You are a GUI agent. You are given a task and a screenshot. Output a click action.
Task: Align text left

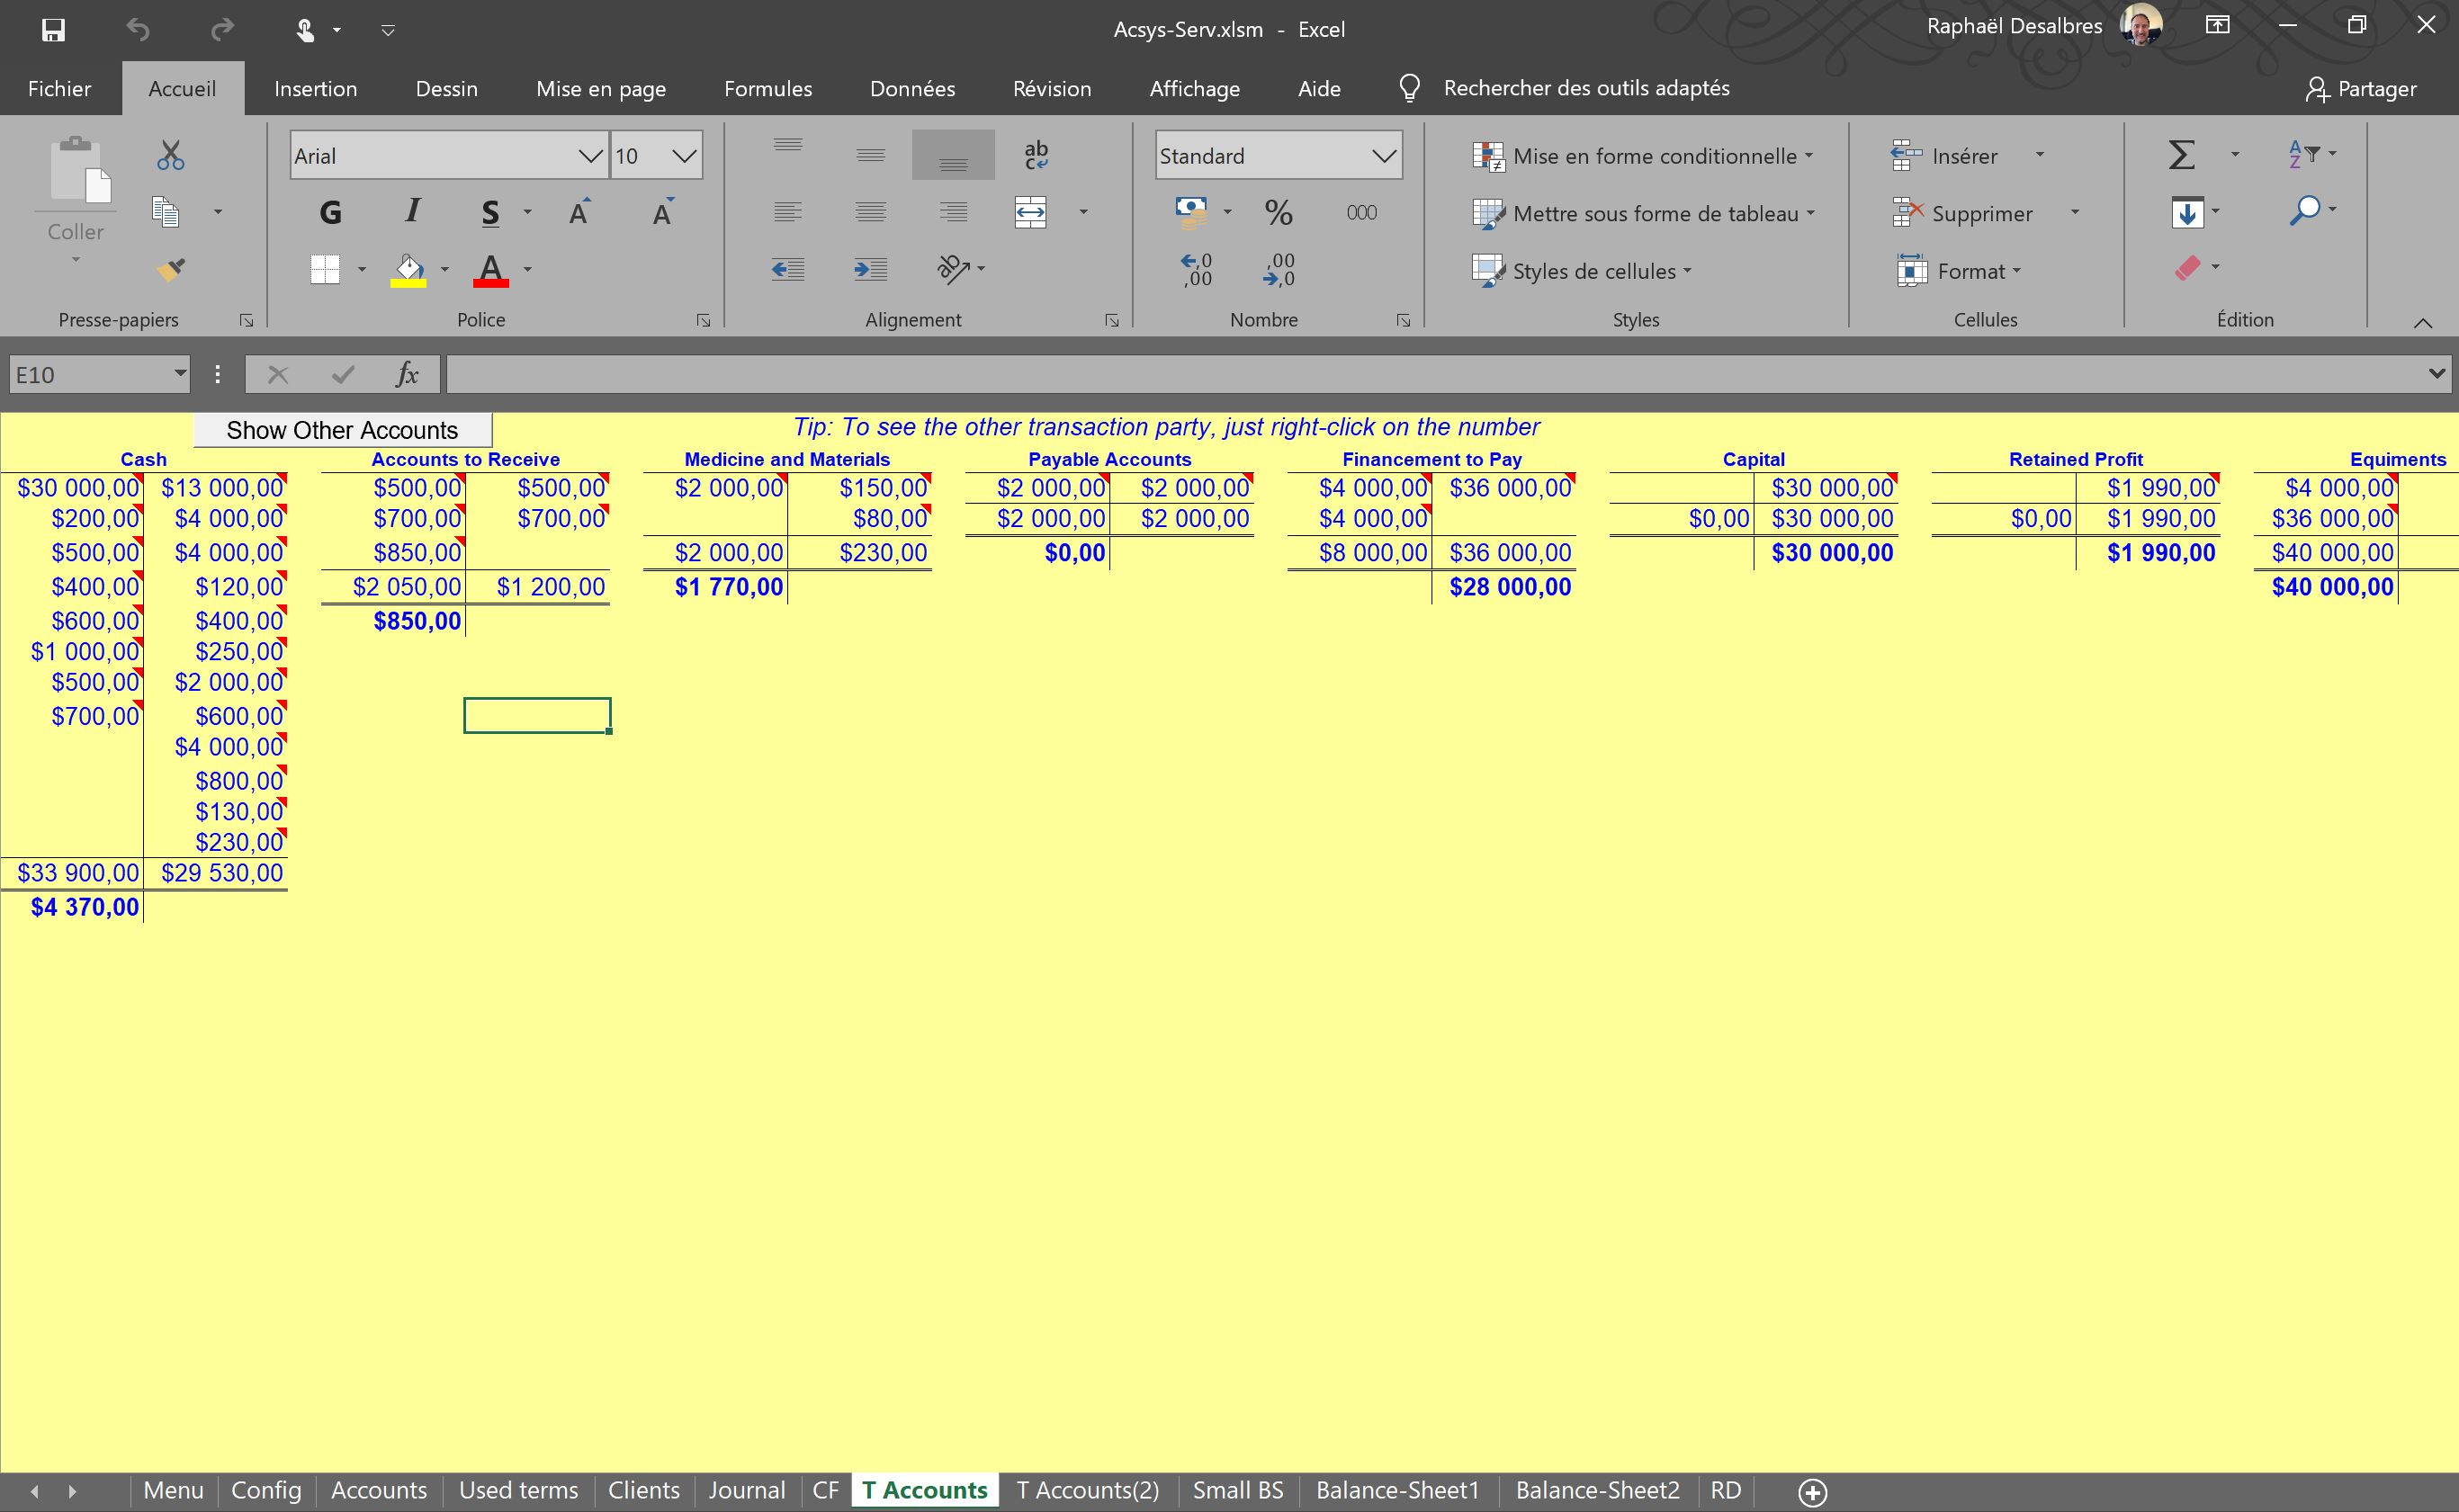point(788,212)
